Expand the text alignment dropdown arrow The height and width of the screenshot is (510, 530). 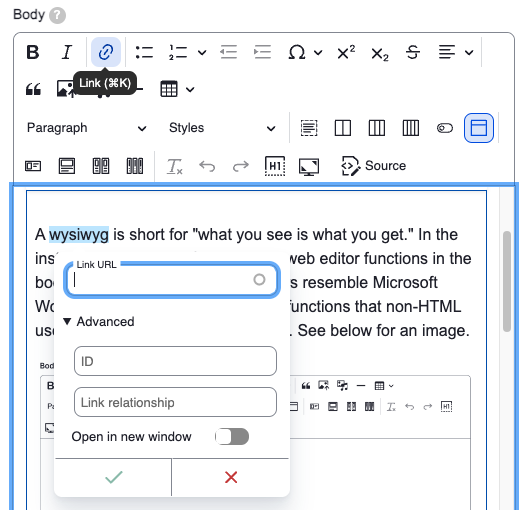click(x=469, y=53)
